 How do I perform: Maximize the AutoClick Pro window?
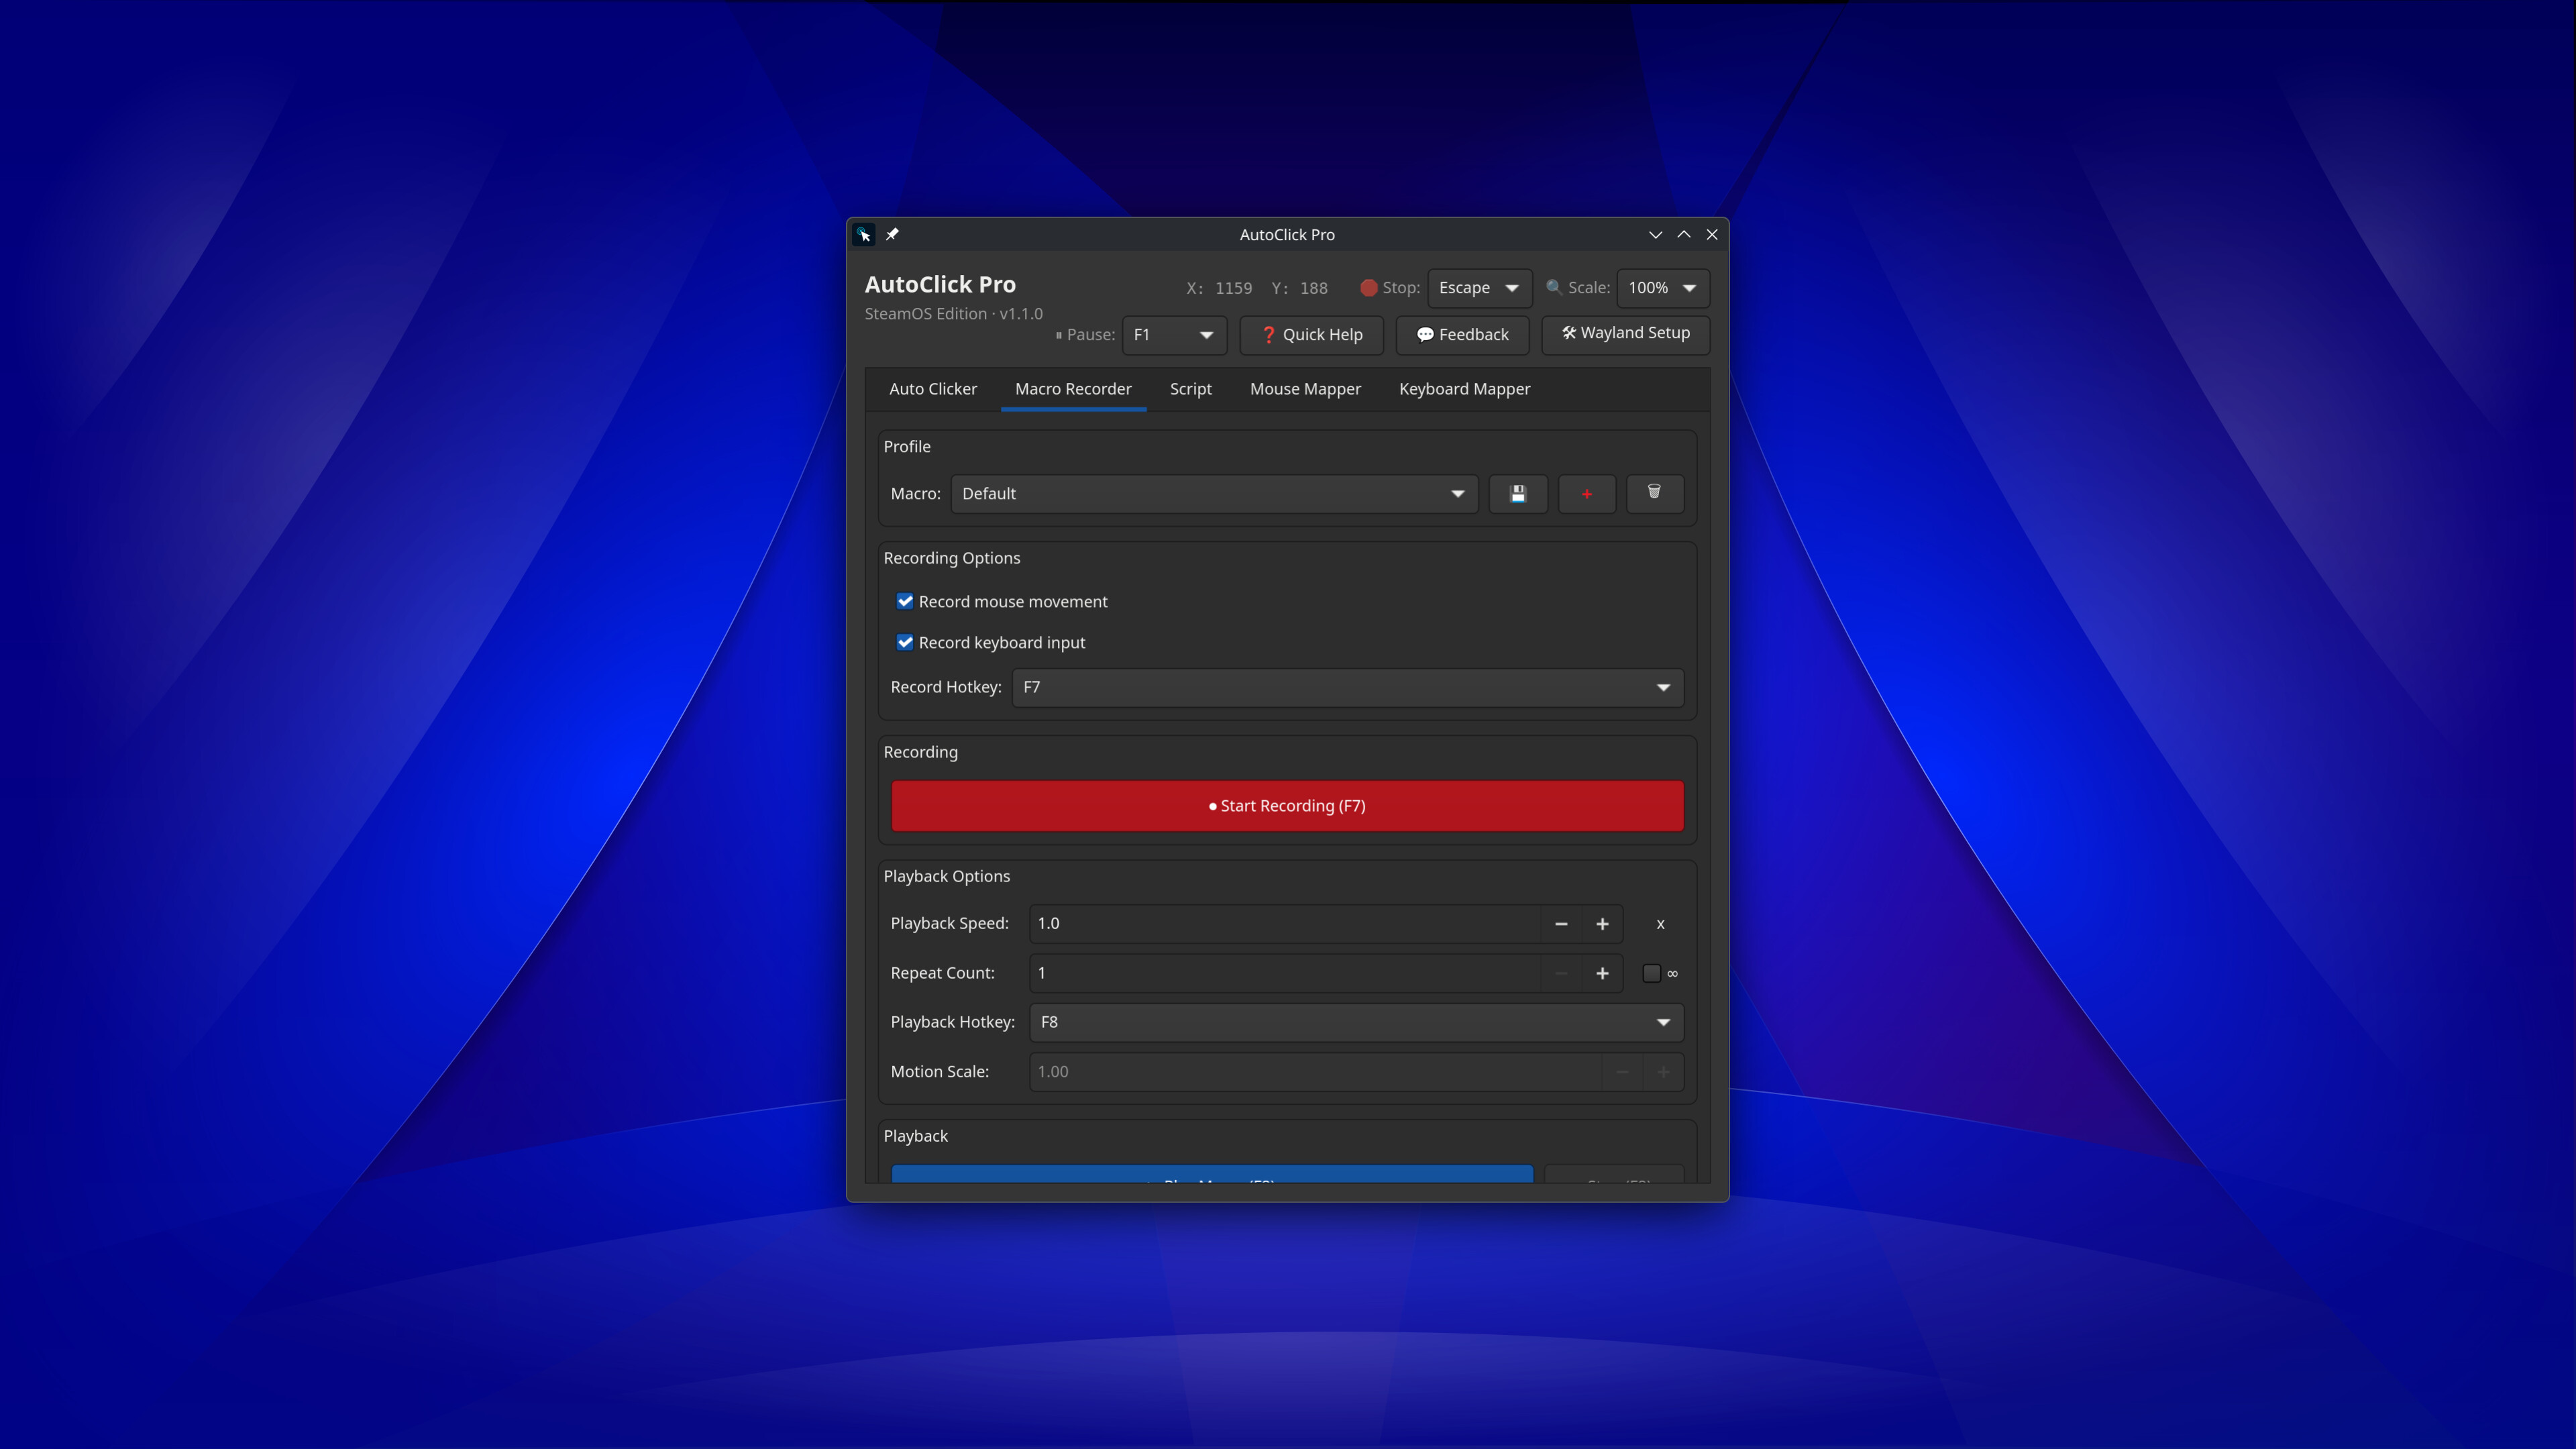[1684, 235]
